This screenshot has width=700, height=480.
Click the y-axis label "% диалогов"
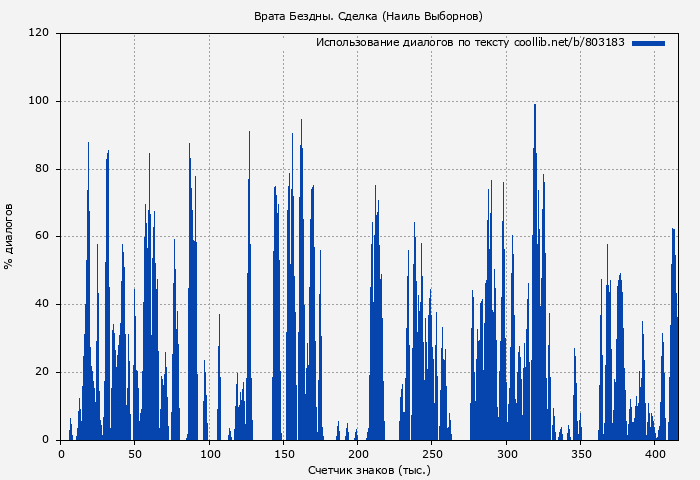pyautogui.click(x=9, y=236)
